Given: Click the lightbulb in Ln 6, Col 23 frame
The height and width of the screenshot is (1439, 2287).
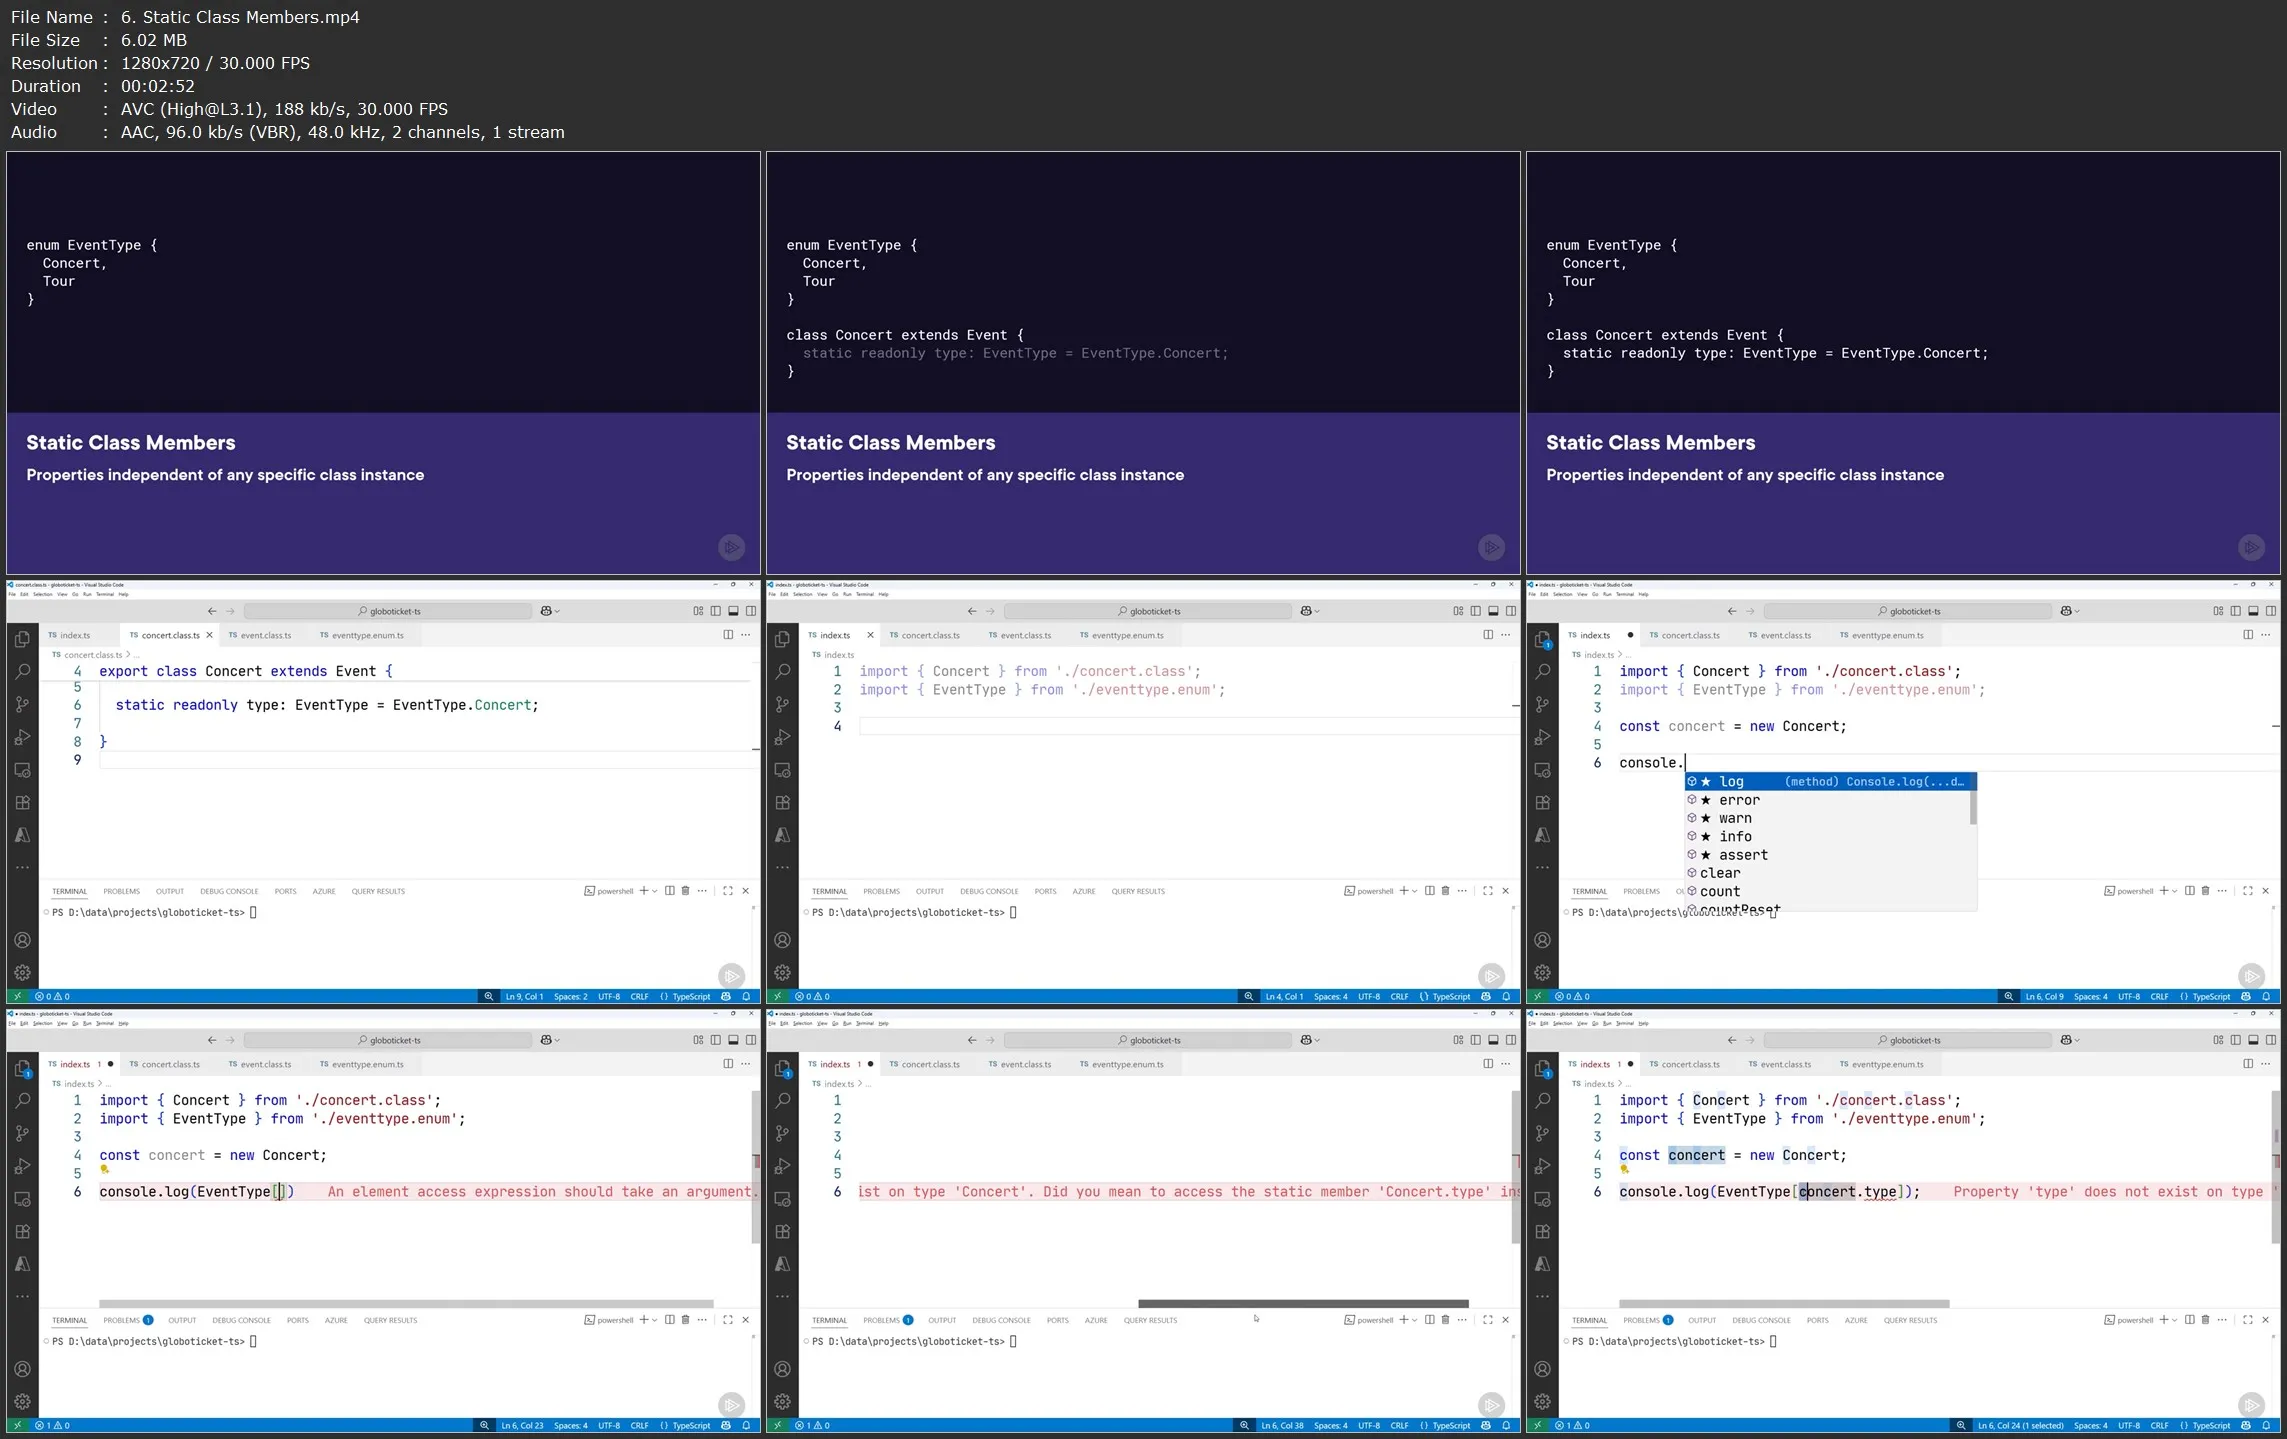Looking at the screenshot, I should click(104, 1169).
